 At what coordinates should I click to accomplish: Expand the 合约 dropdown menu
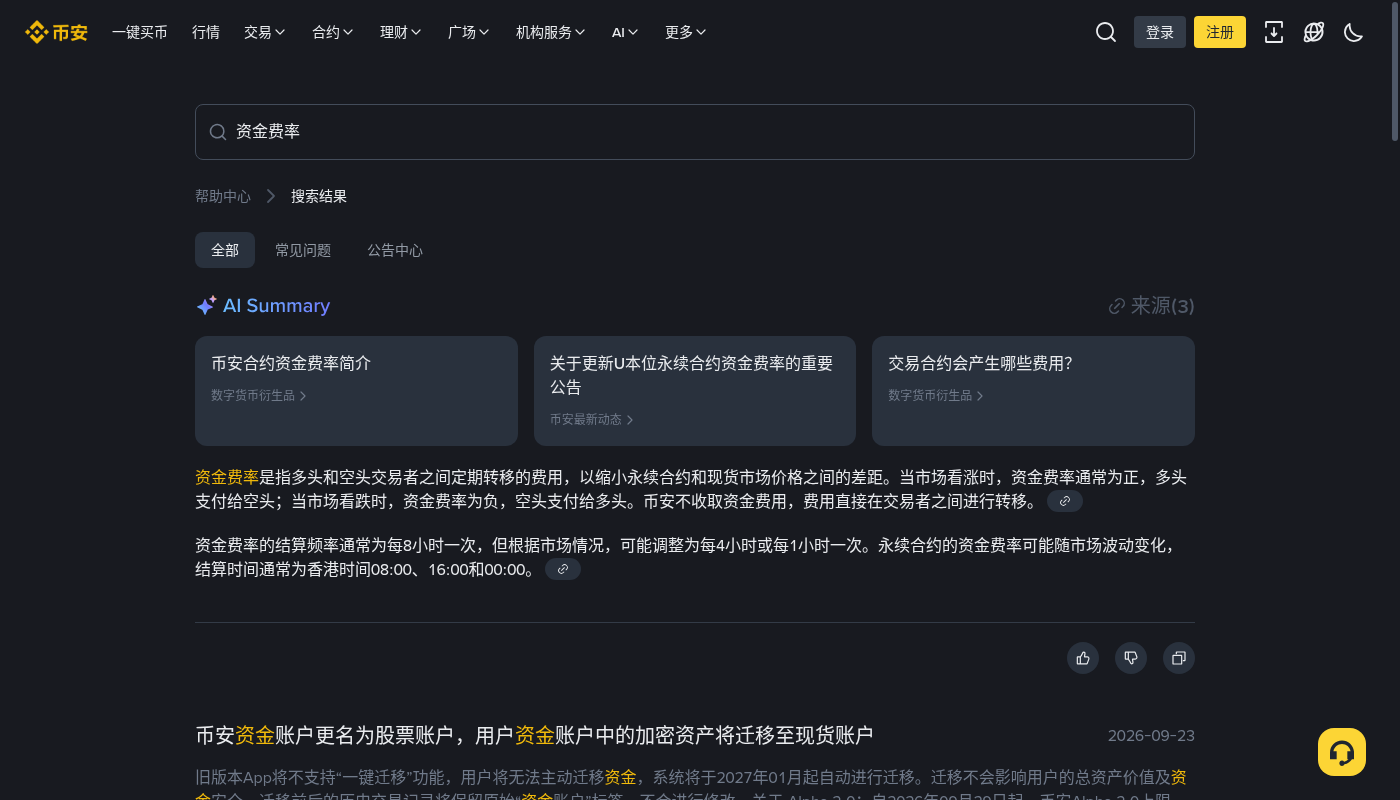pos(333,32)
